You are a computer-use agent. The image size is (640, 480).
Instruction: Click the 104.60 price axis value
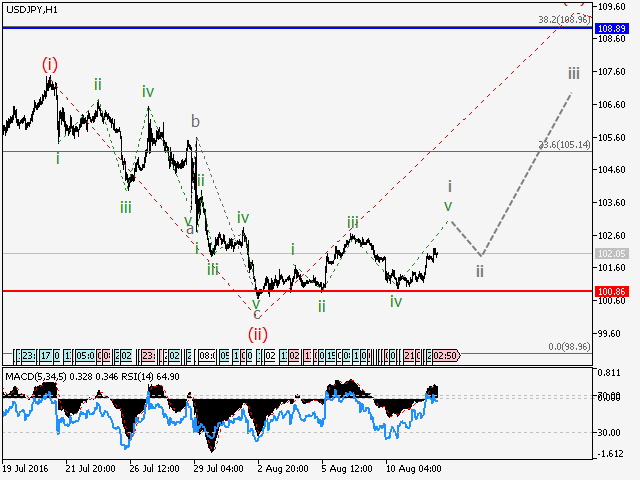pyautogui.click(x=611, y=170)
